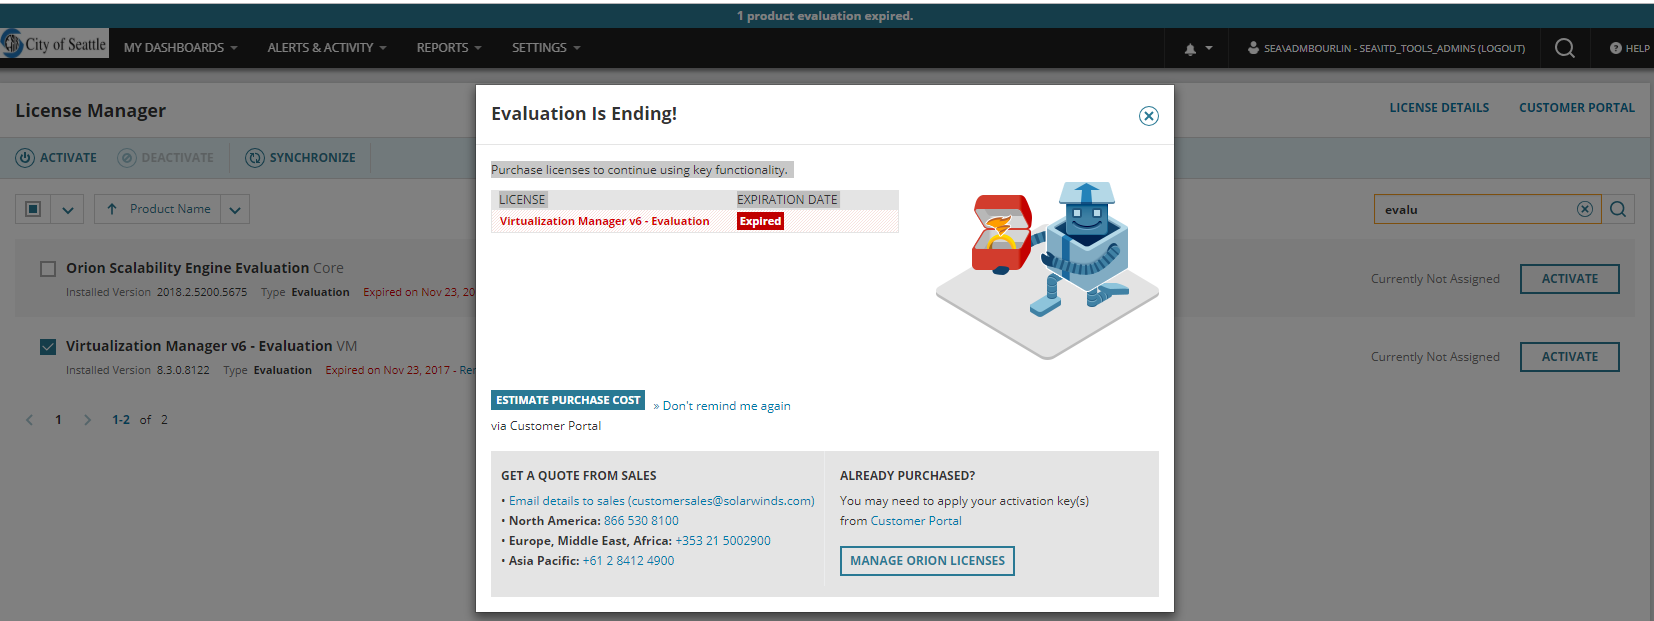1654x621 pixels.
Task: Click the red Expired status badge
Action: pyautogui.click(x=760, y=222)
